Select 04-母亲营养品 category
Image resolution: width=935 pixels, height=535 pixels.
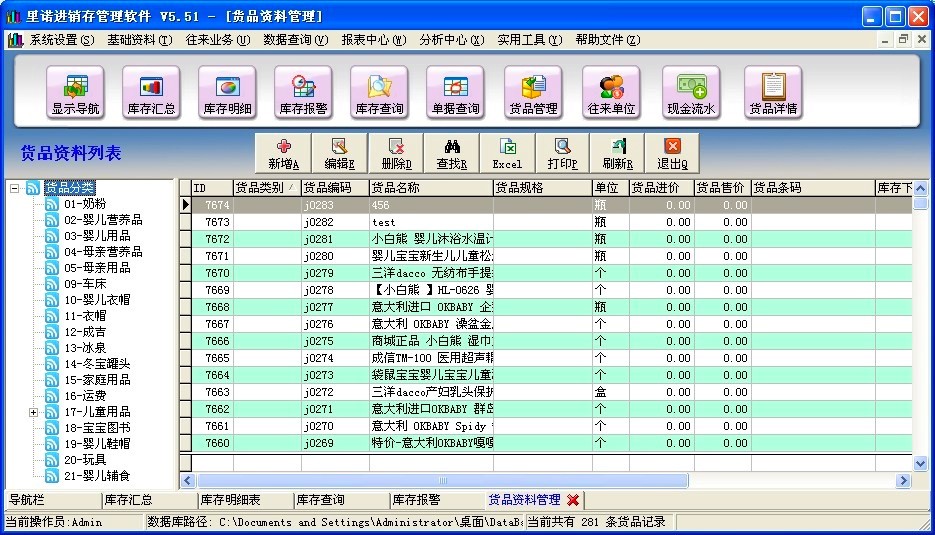(x=103, y=252)
